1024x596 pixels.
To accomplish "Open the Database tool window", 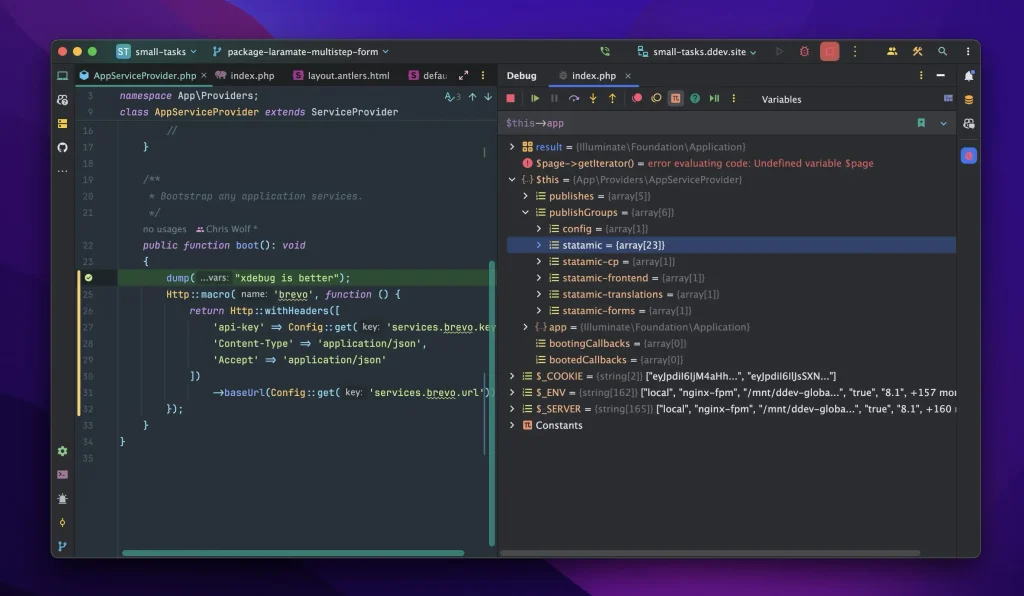I will point(968,99).
